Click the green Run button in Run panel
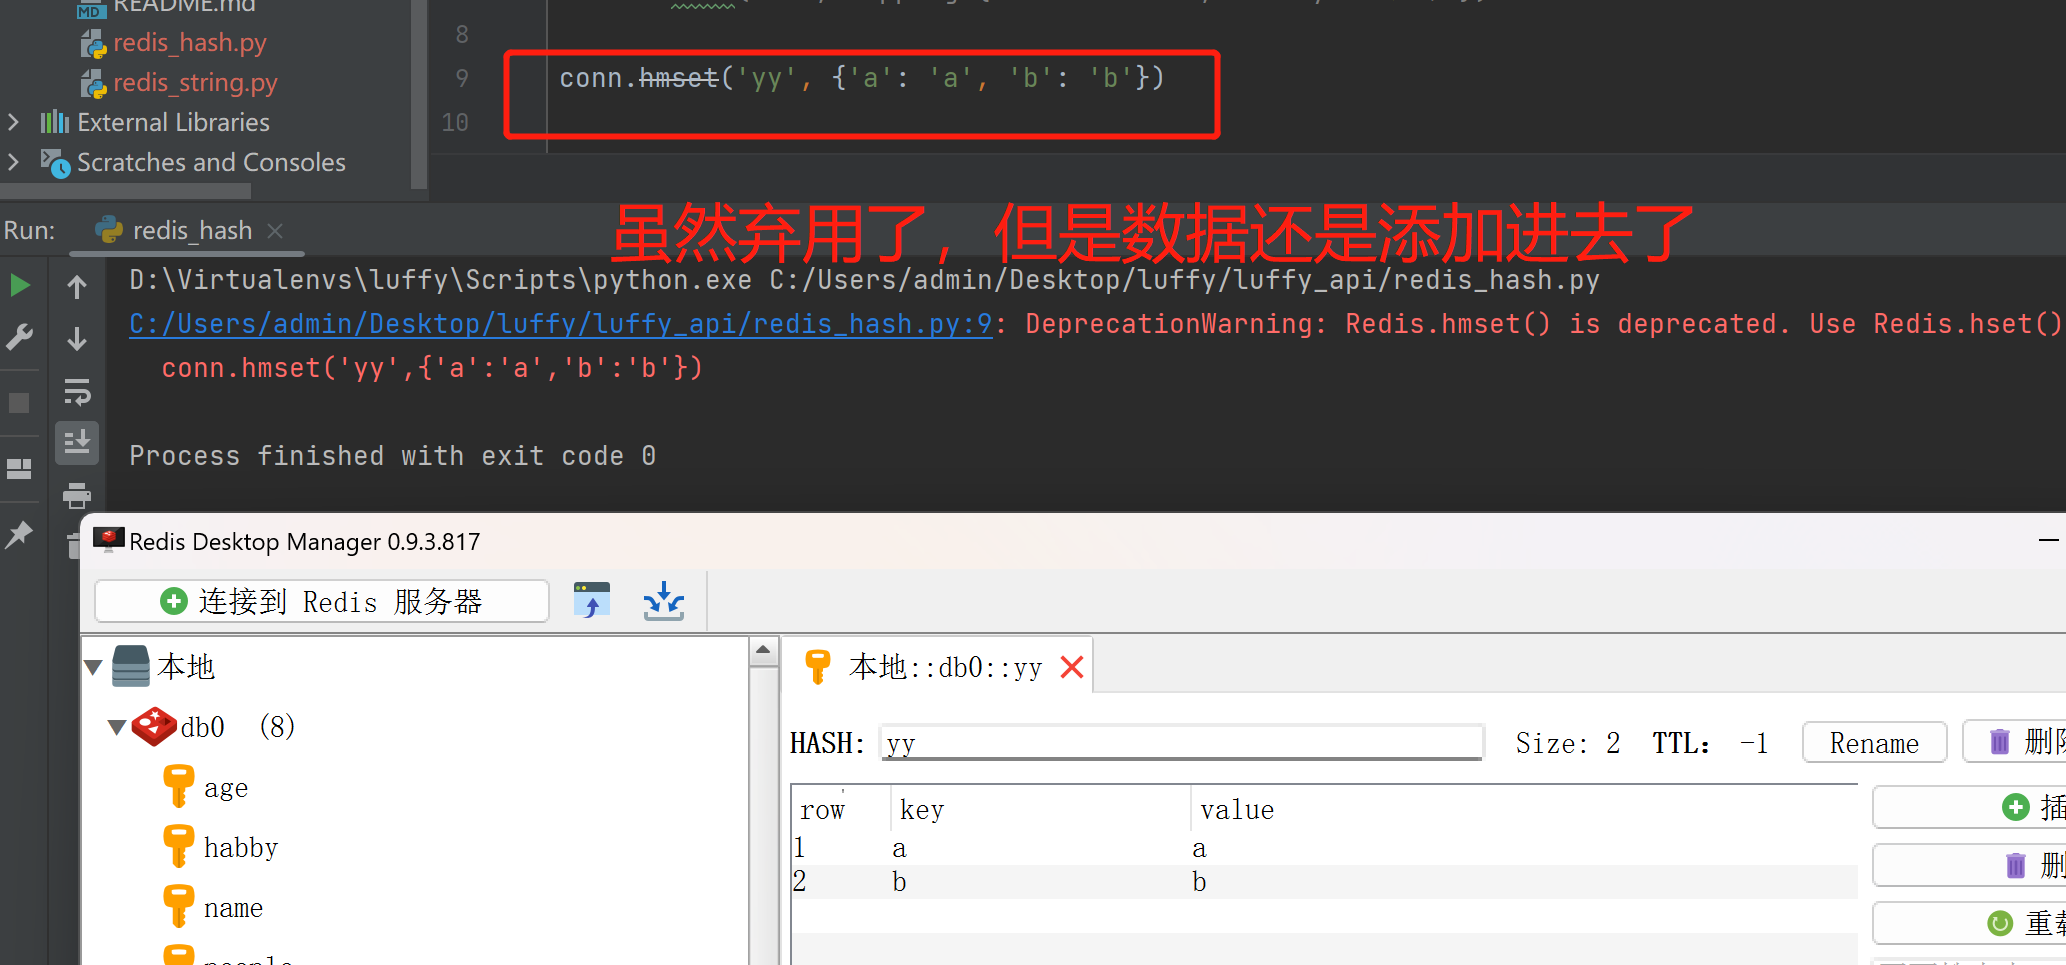This screenshot has height=965, width=2066. click(x=19, y=286)
